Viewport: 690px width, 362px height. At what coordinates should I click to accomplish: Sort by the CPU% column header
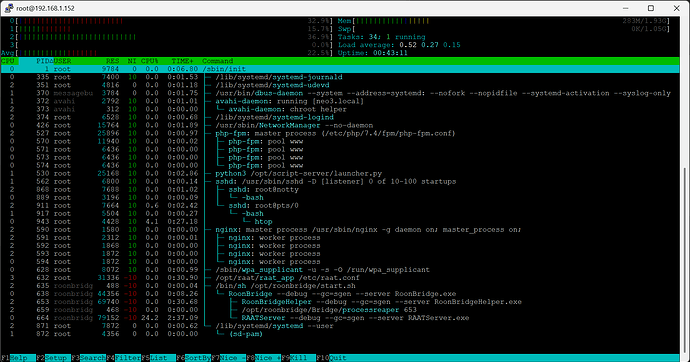coord(150,61)
